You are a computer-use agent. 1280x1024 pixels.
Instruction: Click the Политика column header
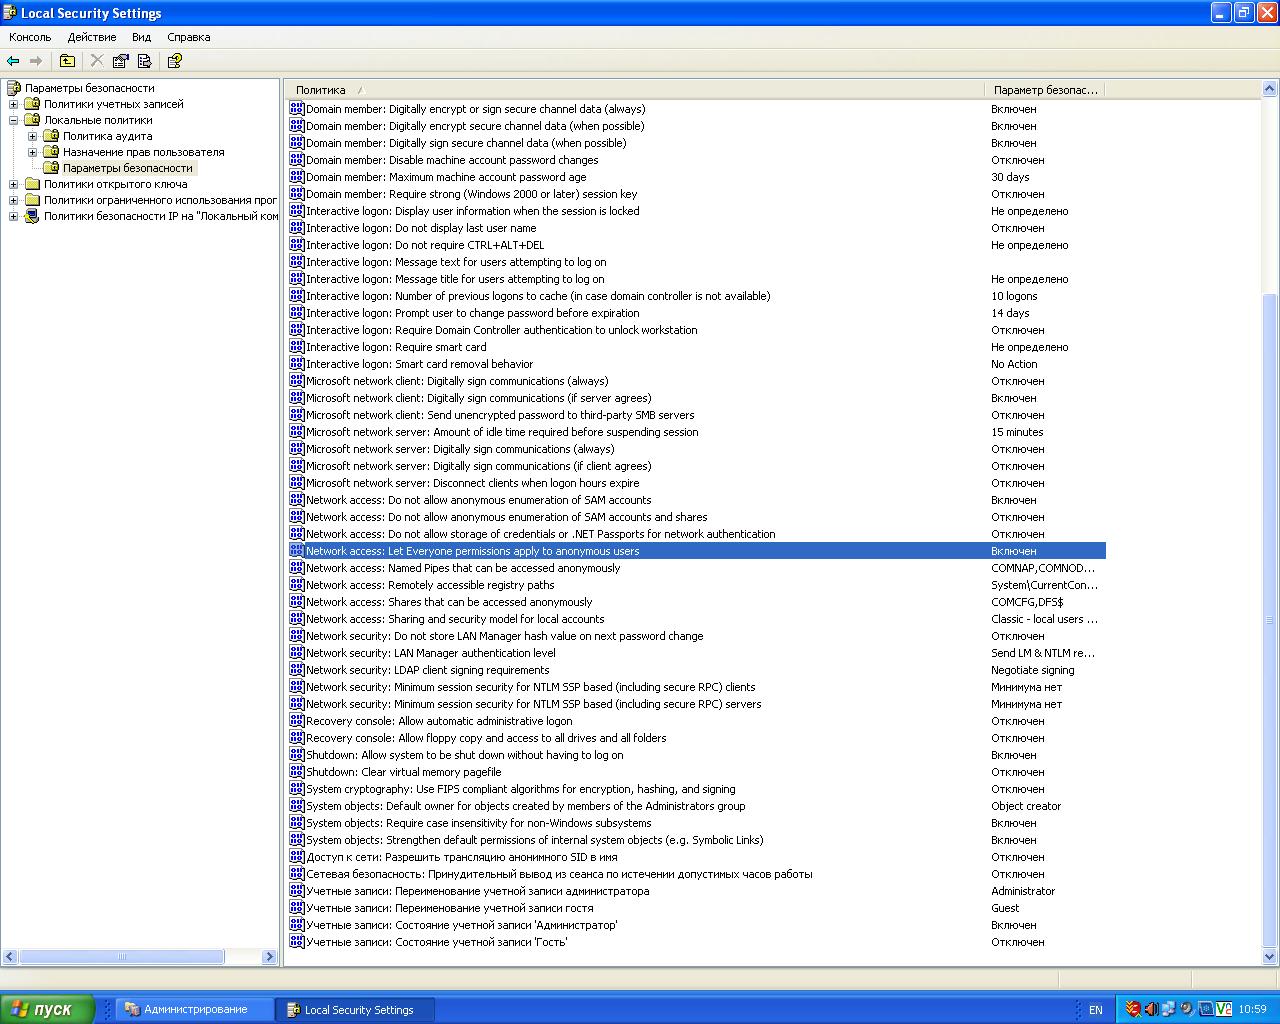coord(320,90)
